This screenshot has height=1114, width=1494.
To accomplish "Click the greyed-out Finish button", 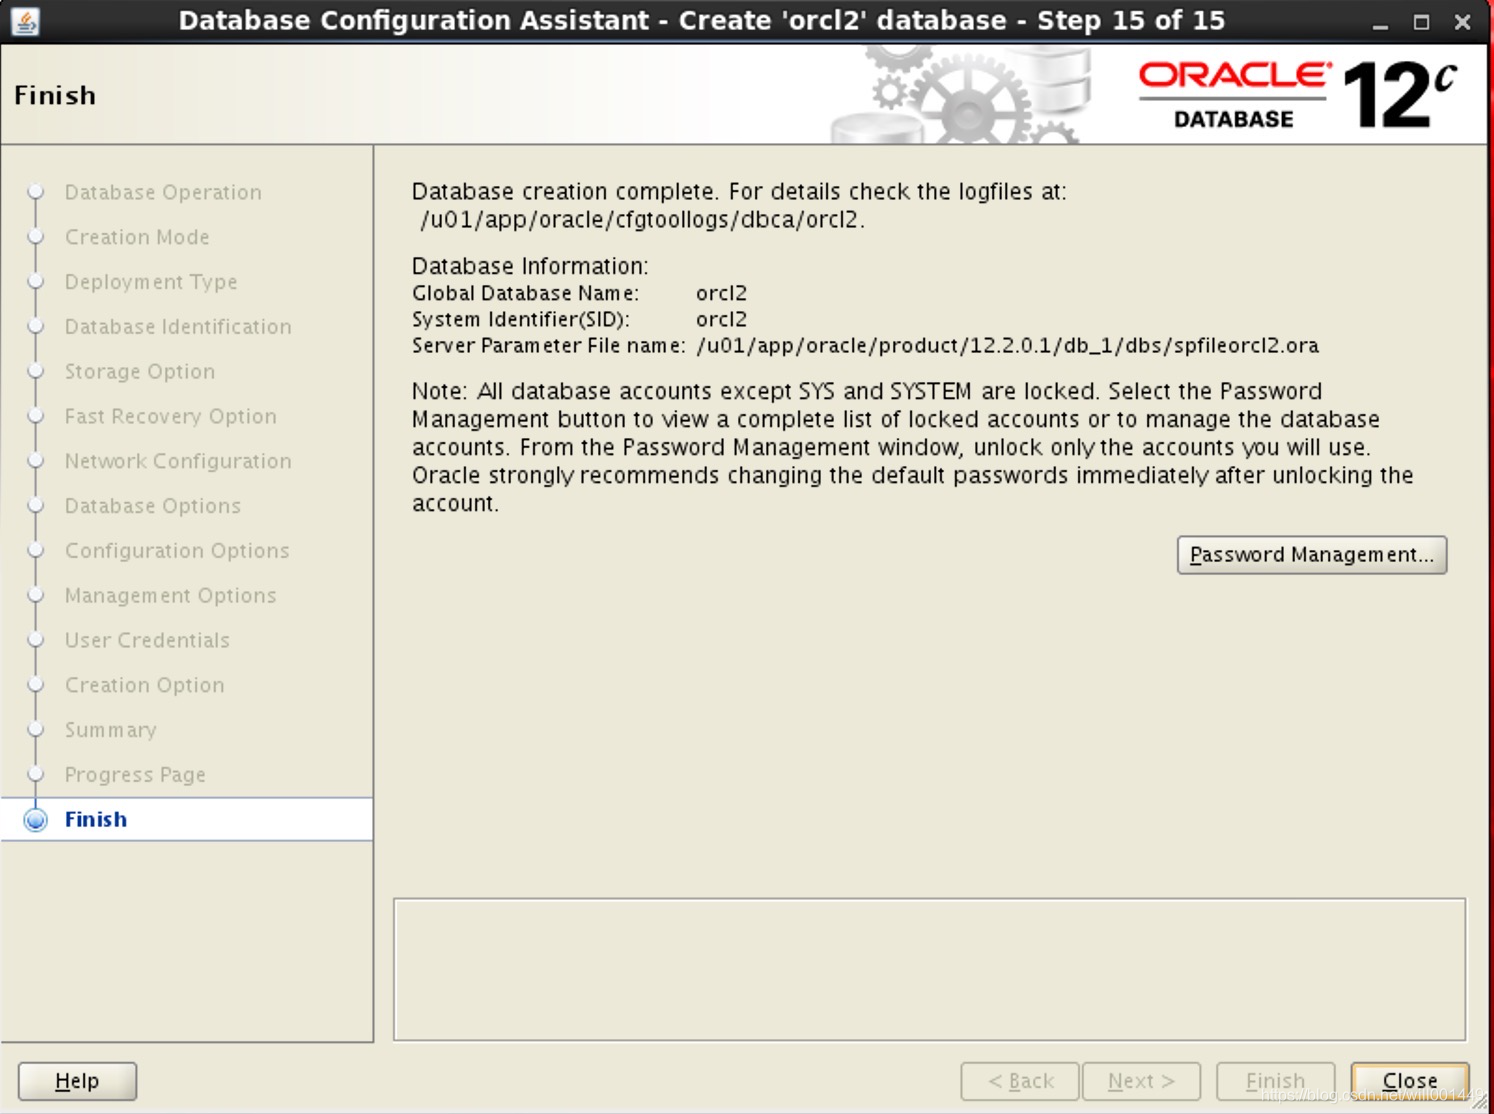I will (1275, 1081).
